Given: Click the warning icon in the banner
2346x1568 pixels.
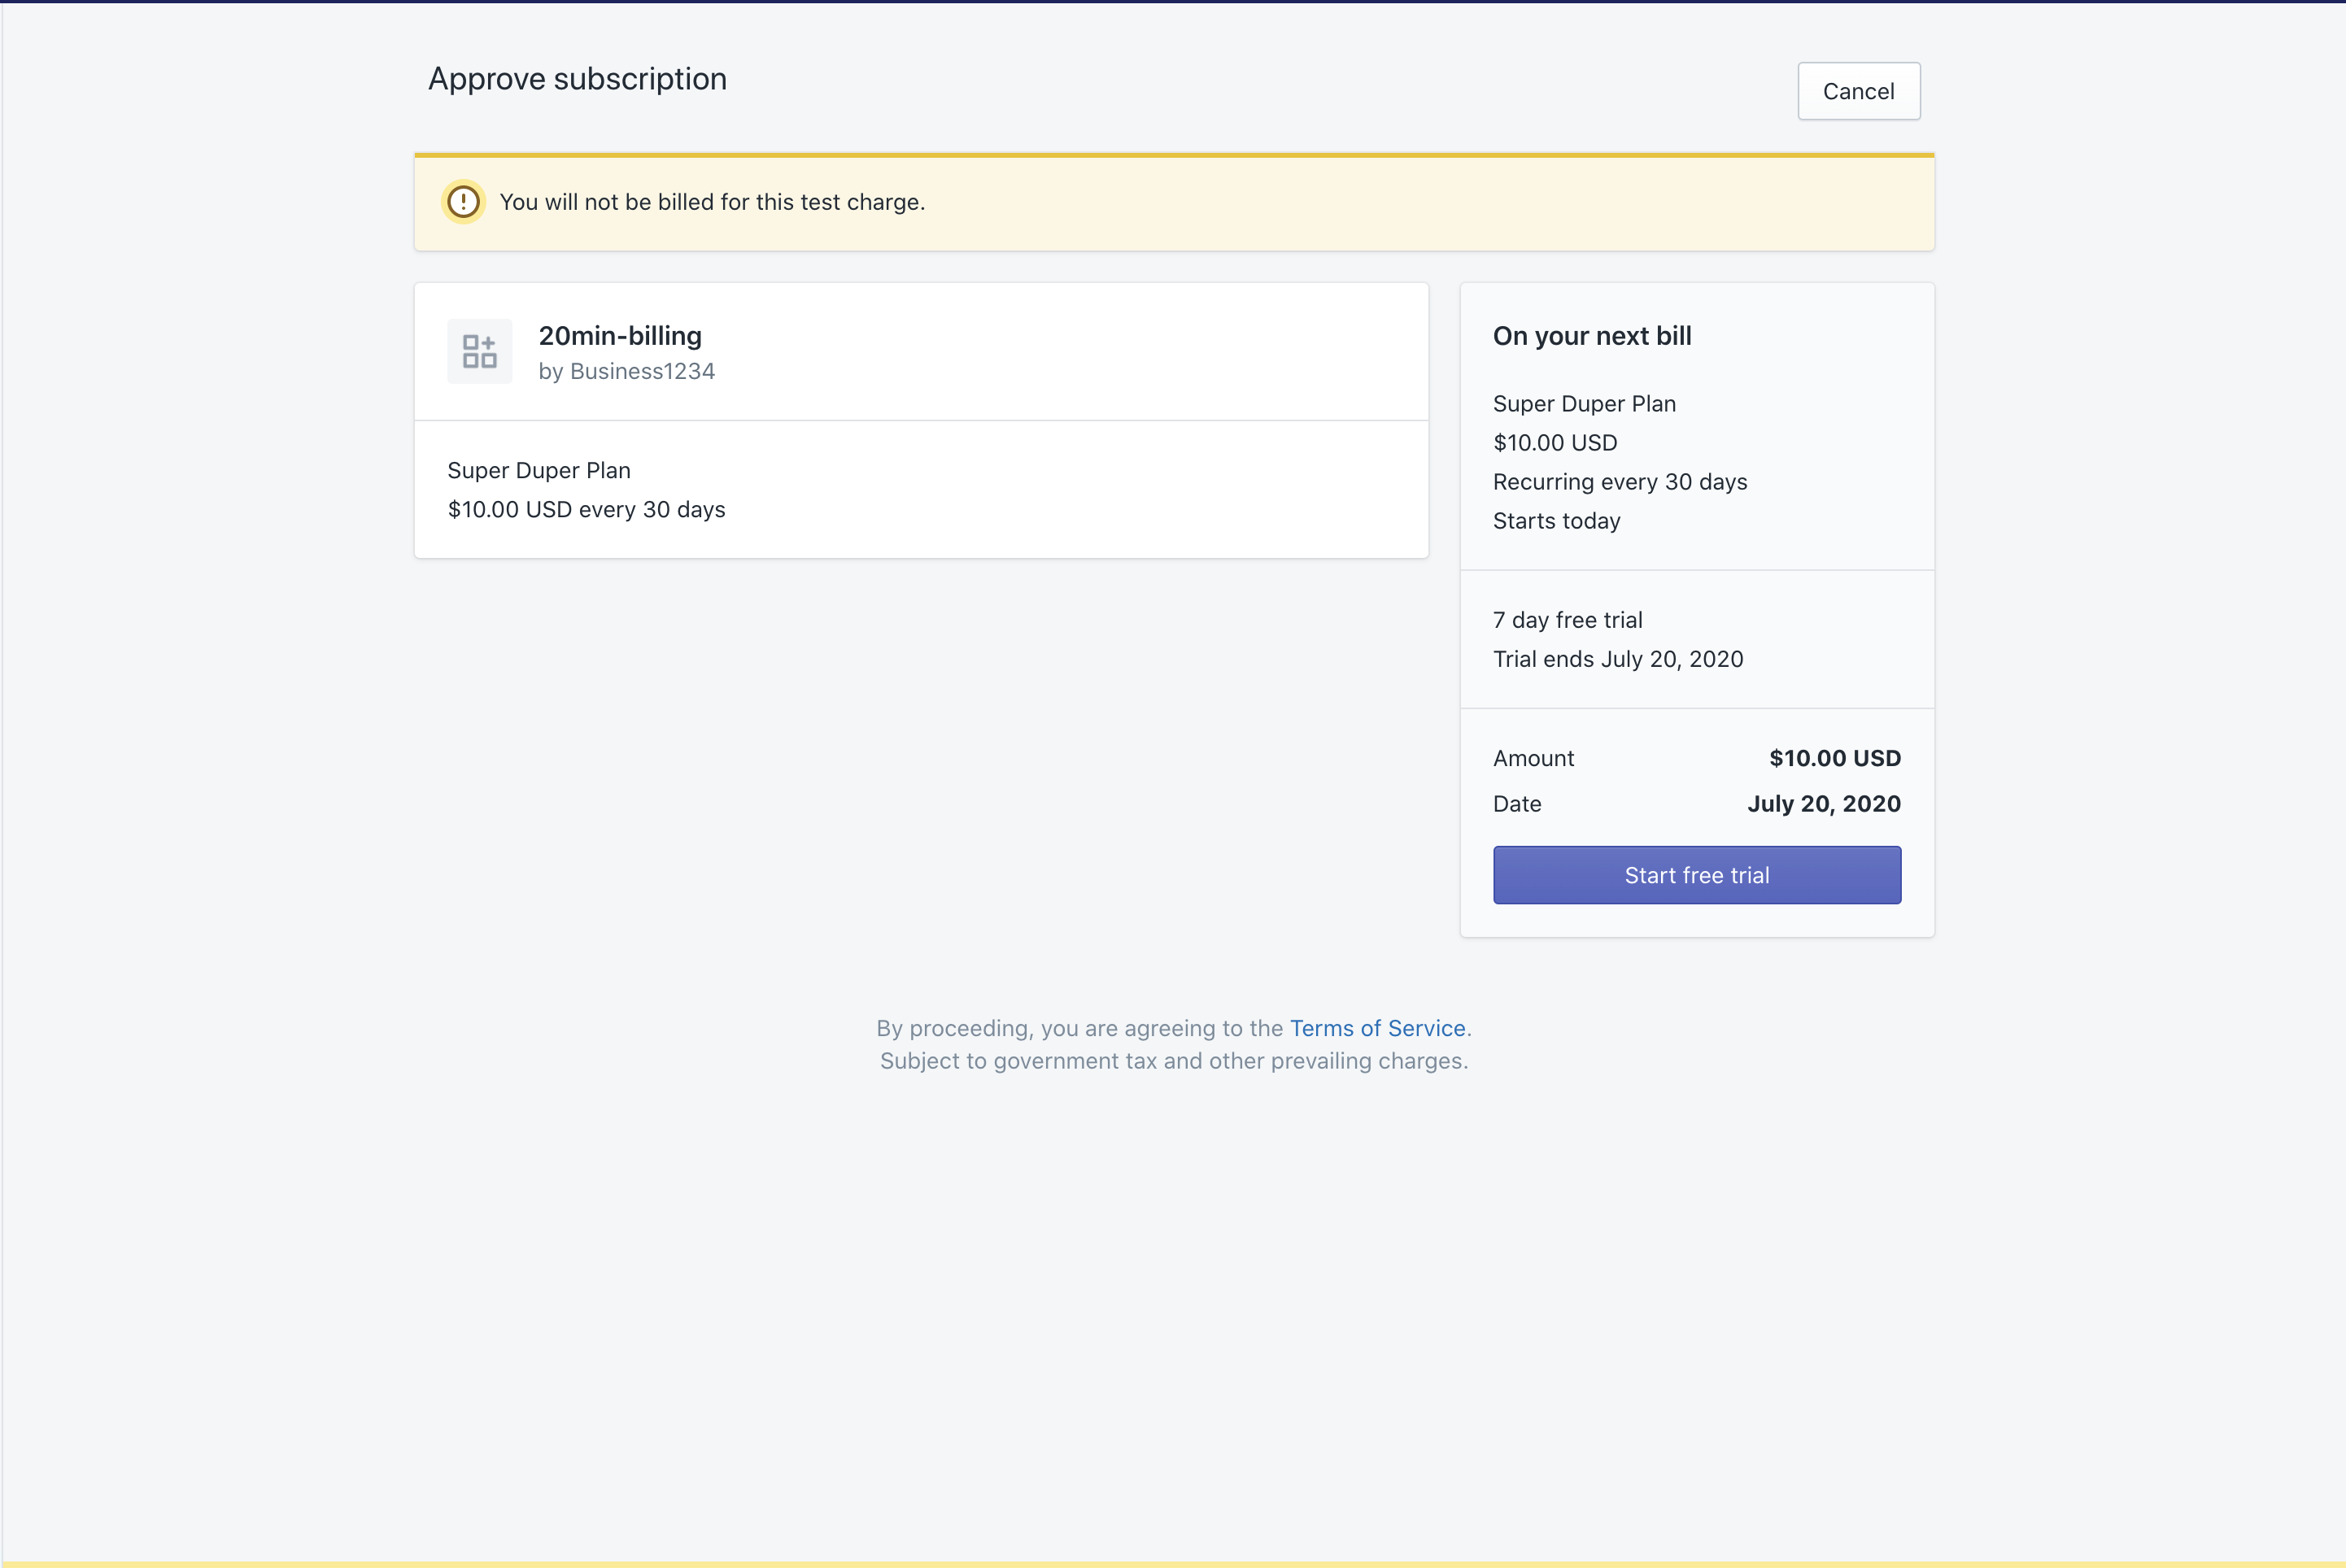Looking at the screenshot, I should (463, 202).
